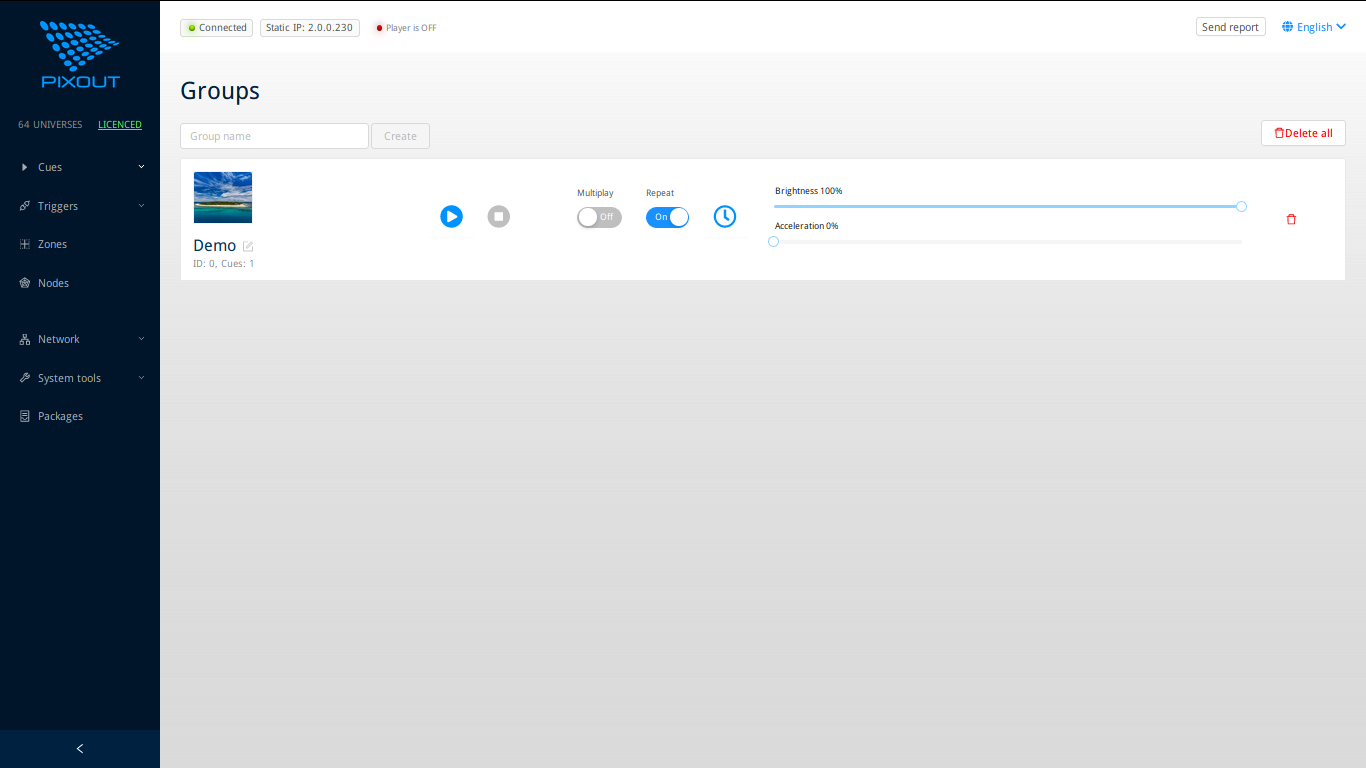Screen dimensions: 1366x768
Task: Click the Brightness 100% label
Action: (x=809, y=191)
